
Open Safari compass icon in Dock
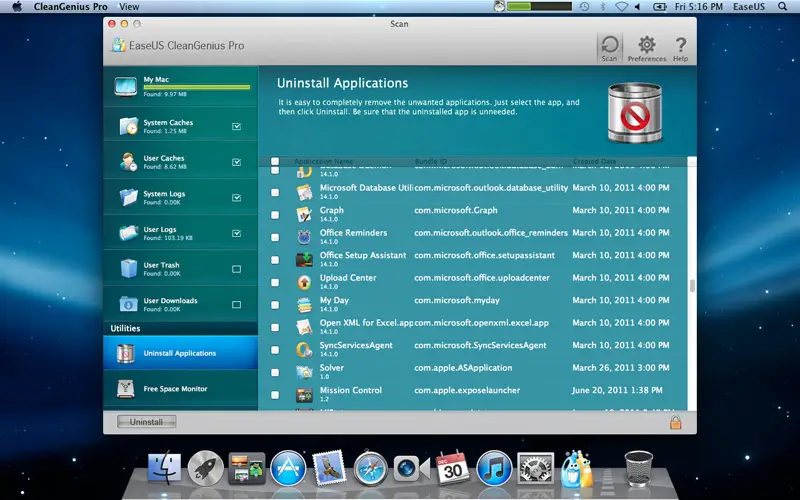tap(370, 468)
